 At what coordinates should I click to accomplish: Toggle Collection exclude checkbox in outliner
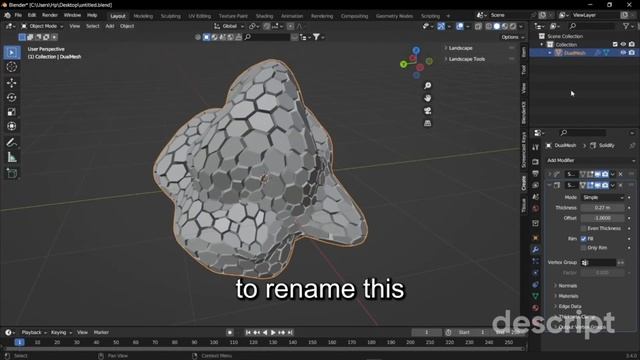tap(615, 44)
